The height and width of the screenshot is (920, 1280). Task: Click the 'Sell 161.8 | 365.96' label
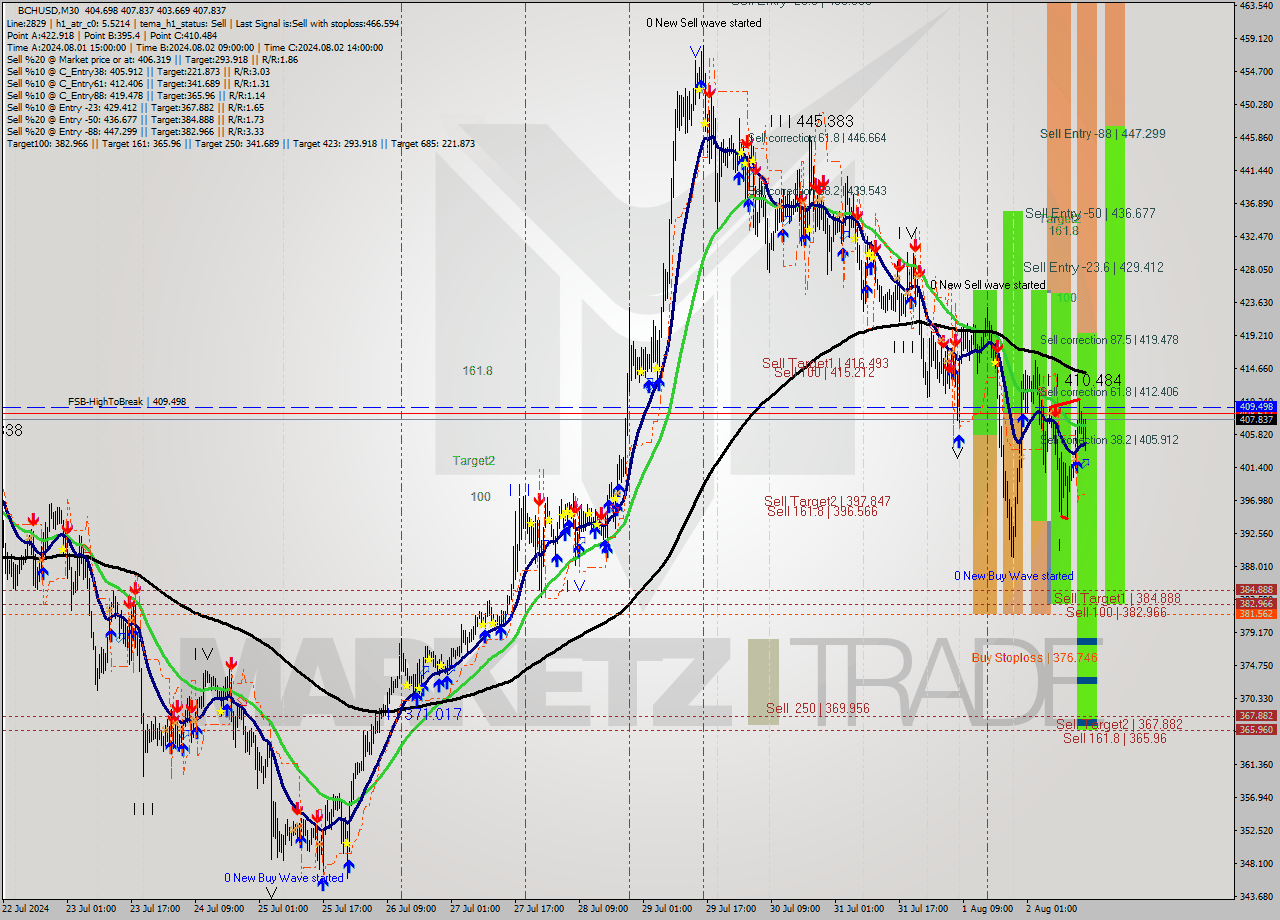pos(1114,738)
